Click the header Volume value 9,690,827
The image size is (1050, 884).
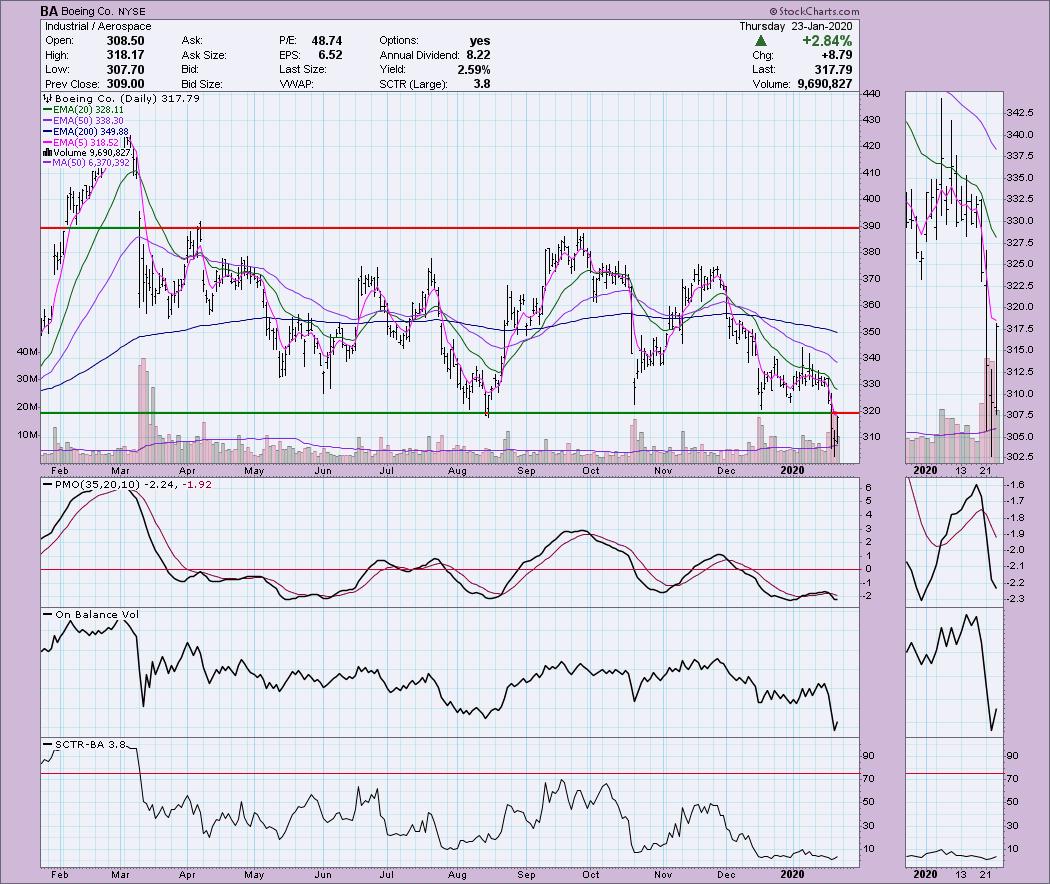click(x=826, y=84)
